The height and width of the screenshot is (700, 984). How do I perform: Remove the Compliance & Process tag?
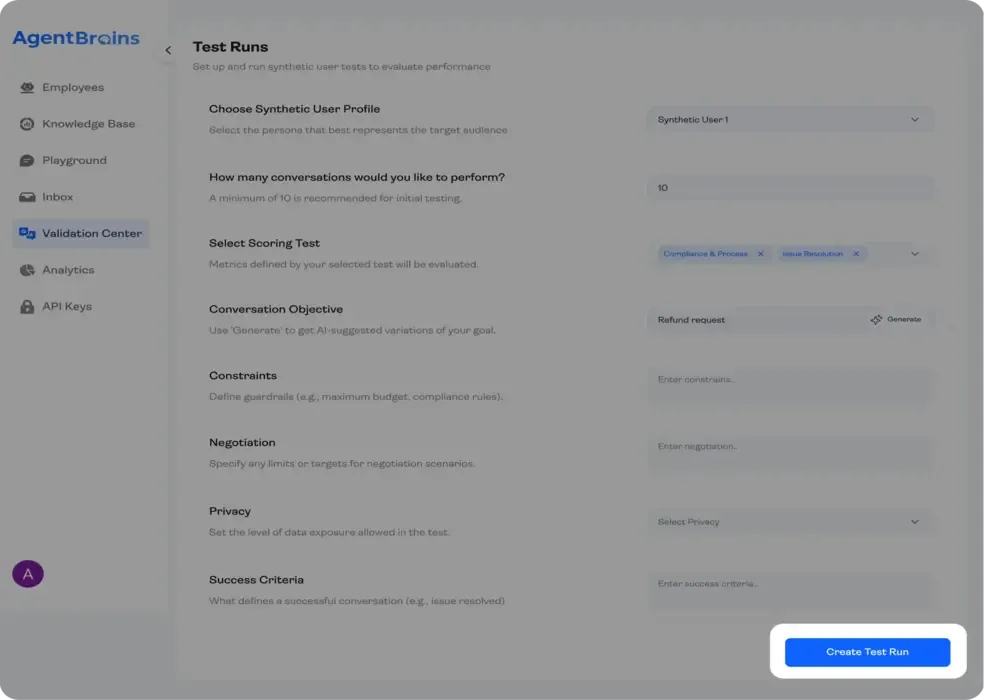760,254
